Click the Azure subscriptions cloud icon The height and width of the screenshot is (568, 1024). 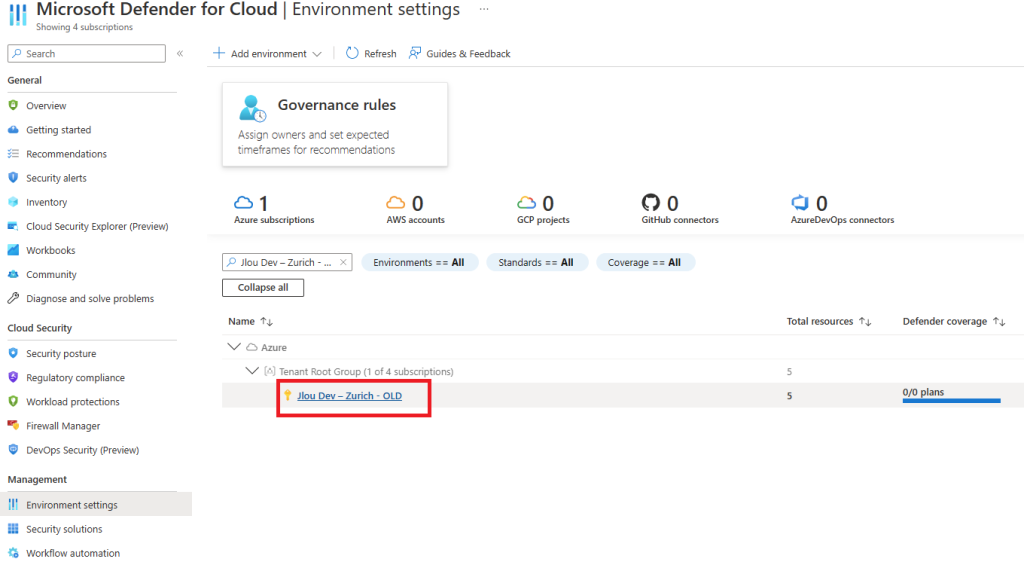[244, 202]
